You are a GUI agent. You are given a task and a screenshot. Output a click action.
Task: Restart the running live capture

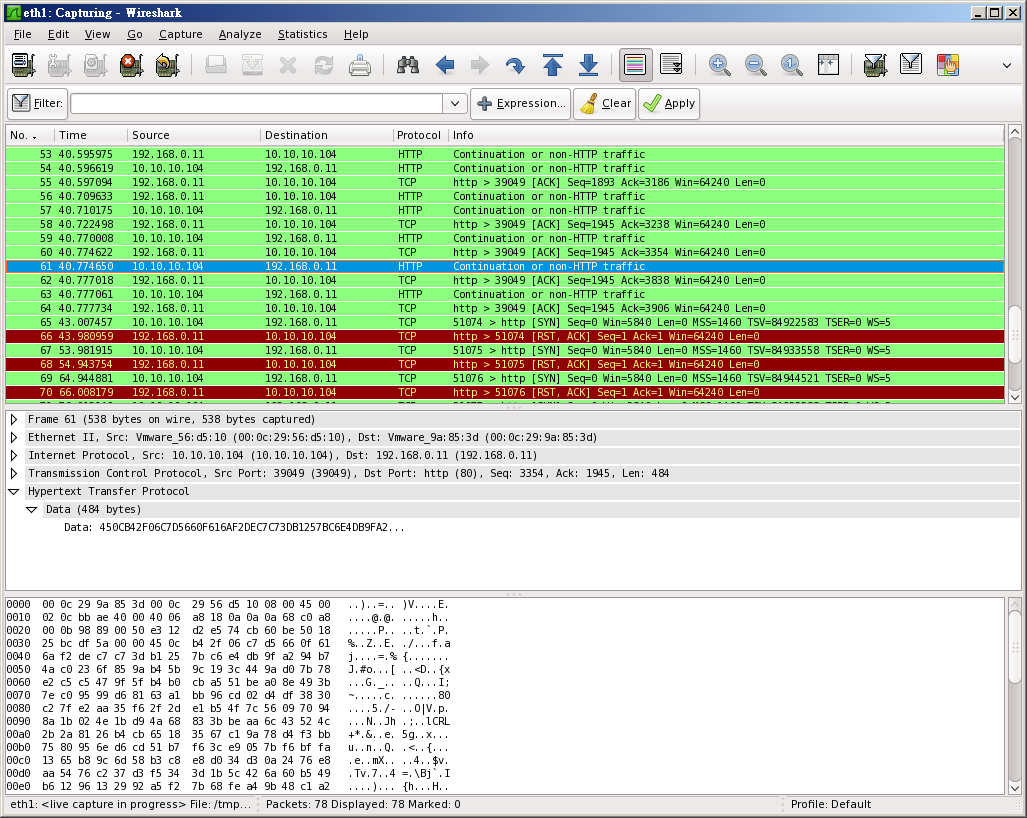click(x=168, y=64)
